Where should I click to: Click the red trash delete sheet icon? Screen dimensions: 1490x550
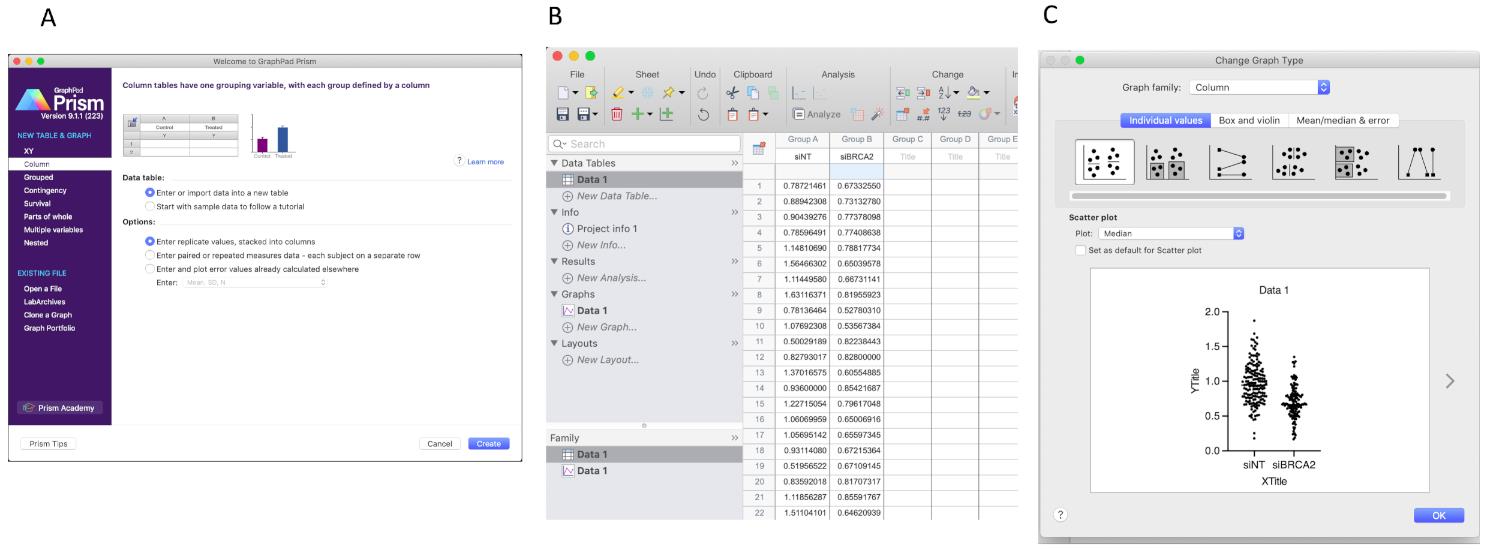tap(616, 114)
